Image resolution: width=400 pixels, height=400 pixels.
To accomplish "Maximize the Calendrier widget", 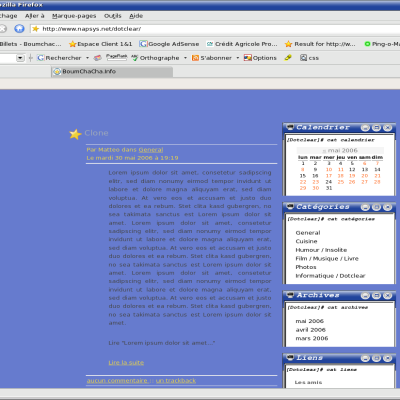I will click(376, 128).
